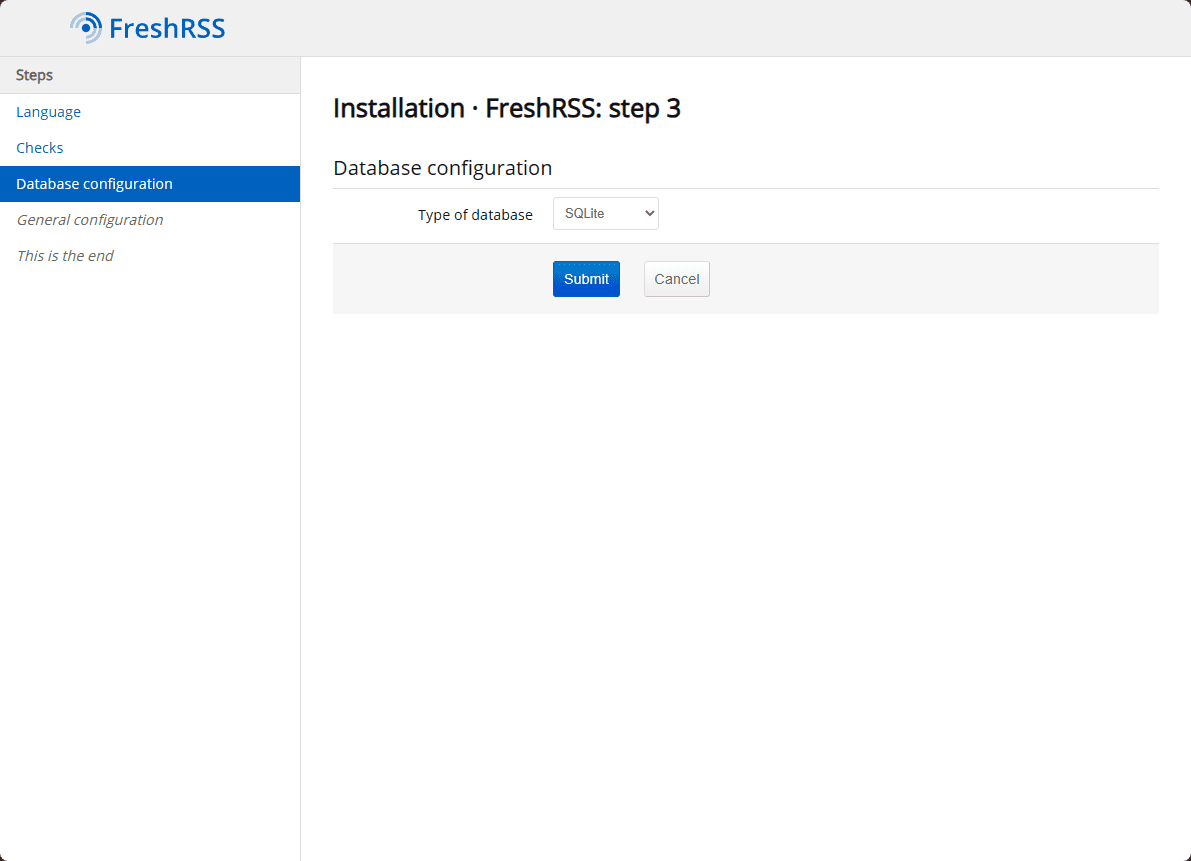This screenshot has height=861, width=1191.
Task: Click the FreshRSS wordmark in header
Action: coord(167,28)
